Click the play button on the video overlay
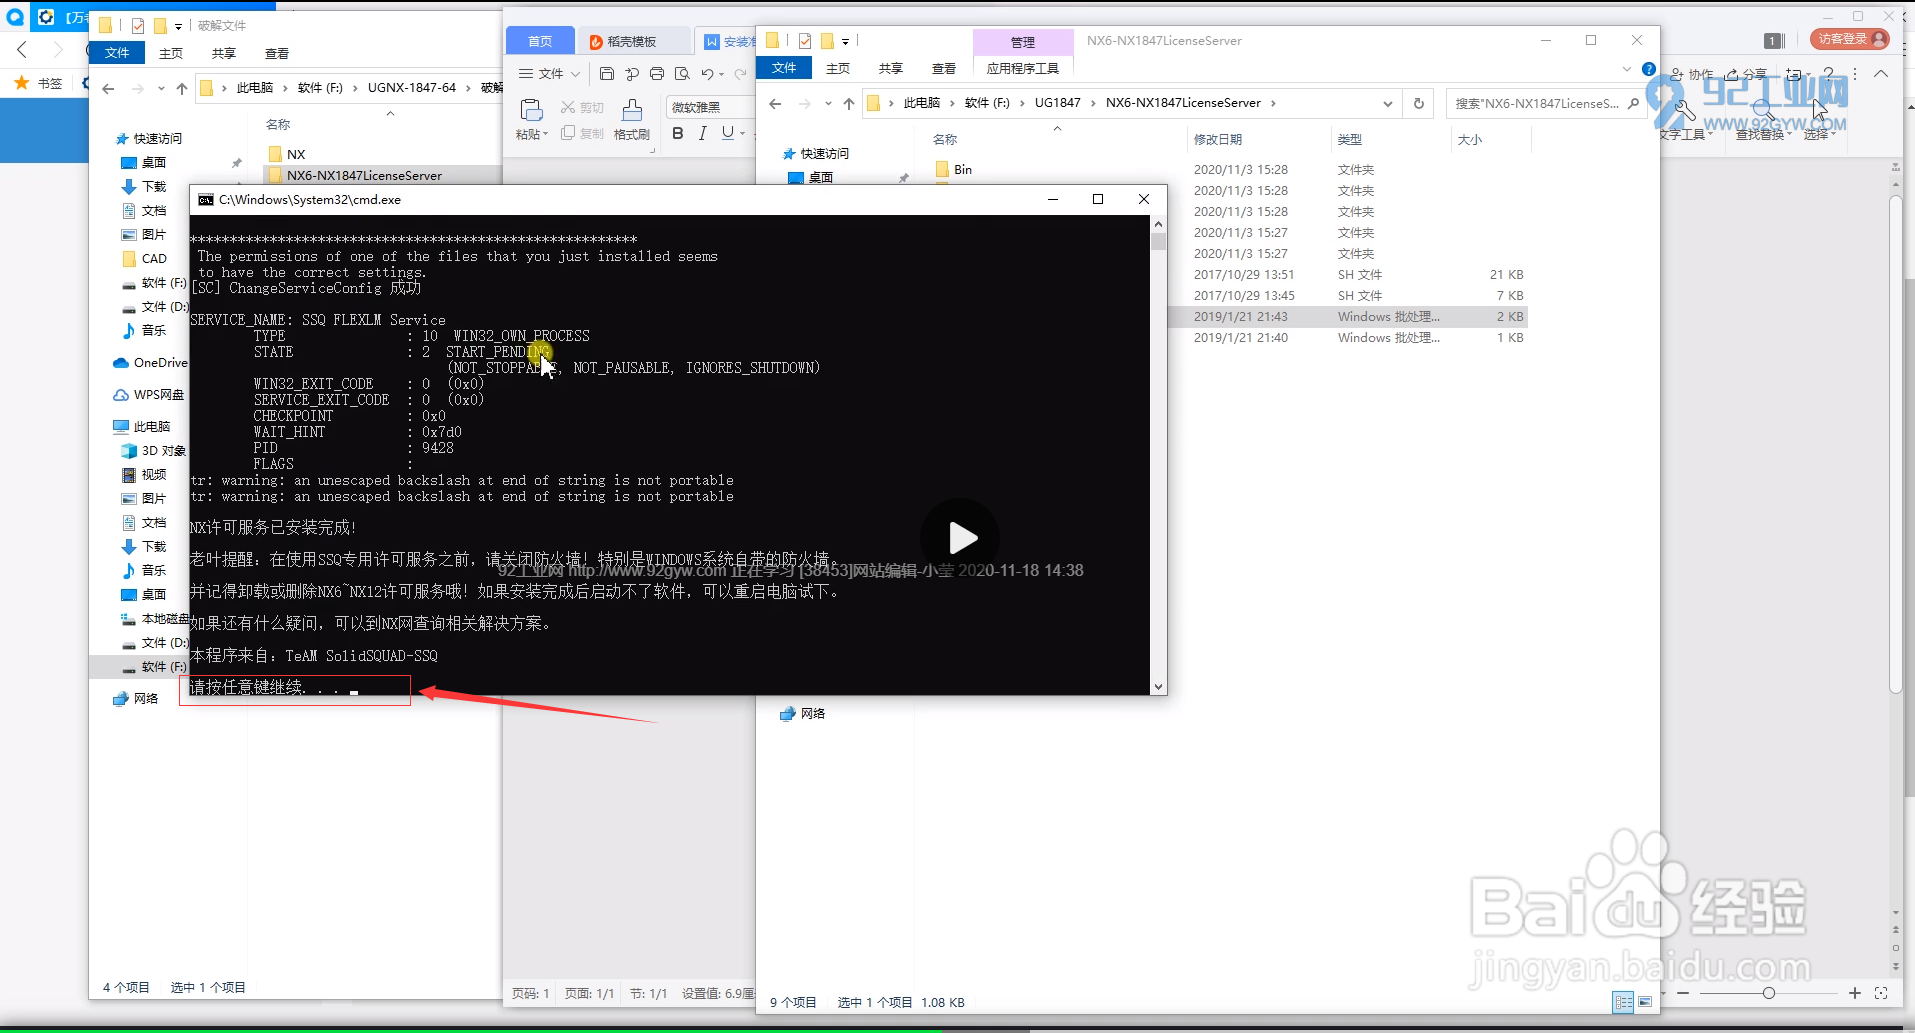The image size is (1915, 1033). click(960, 538)
